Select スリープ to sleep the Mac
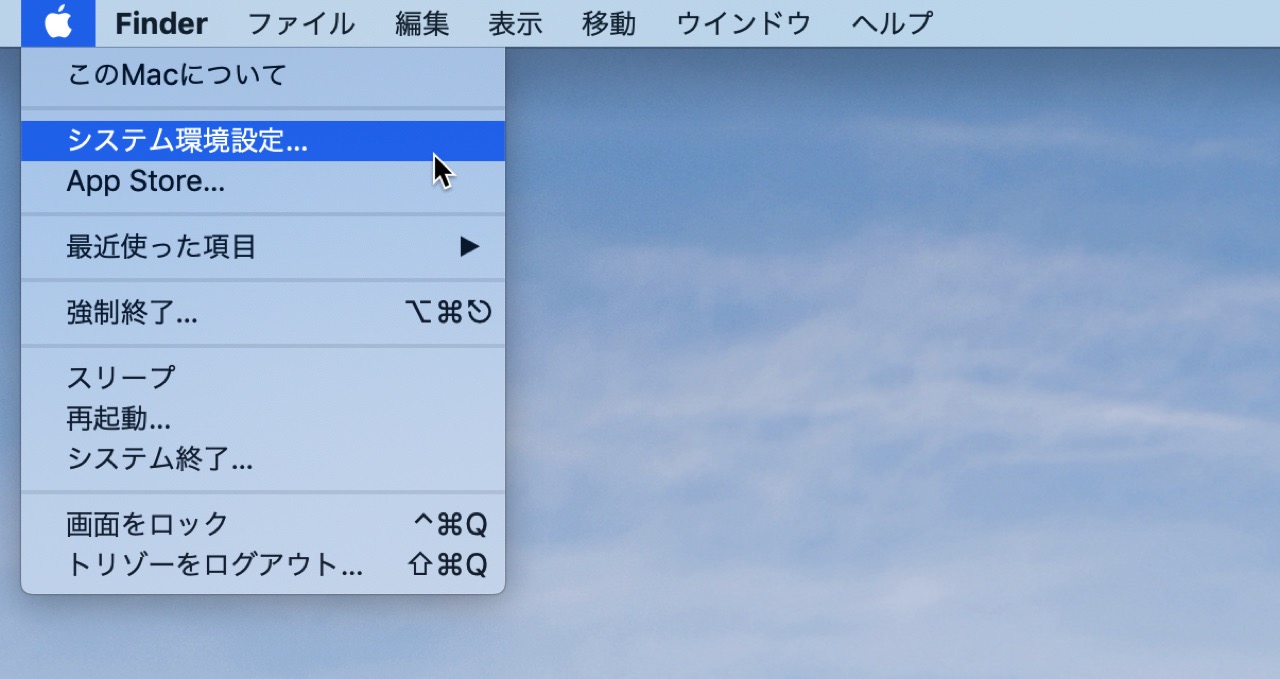This screenshot has width=1280, height=679. click(263, 378)
